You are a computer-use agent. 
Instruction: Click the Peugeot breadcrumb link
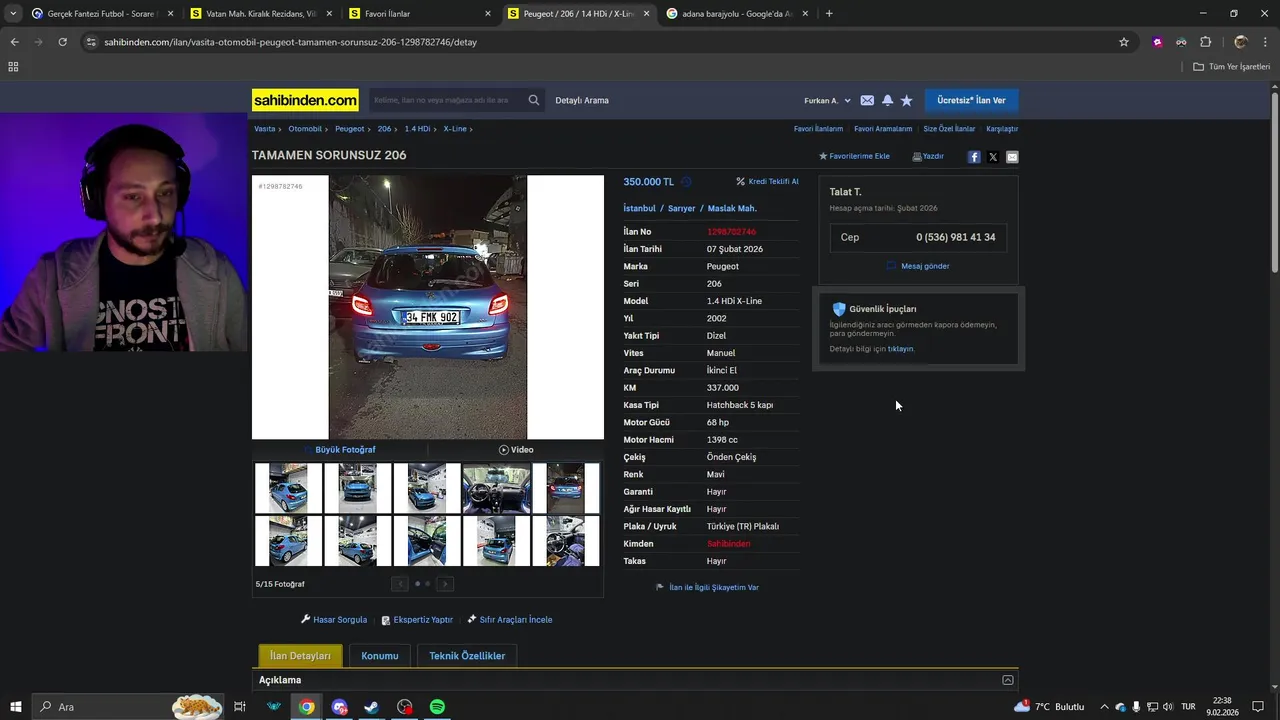(349, 129)
